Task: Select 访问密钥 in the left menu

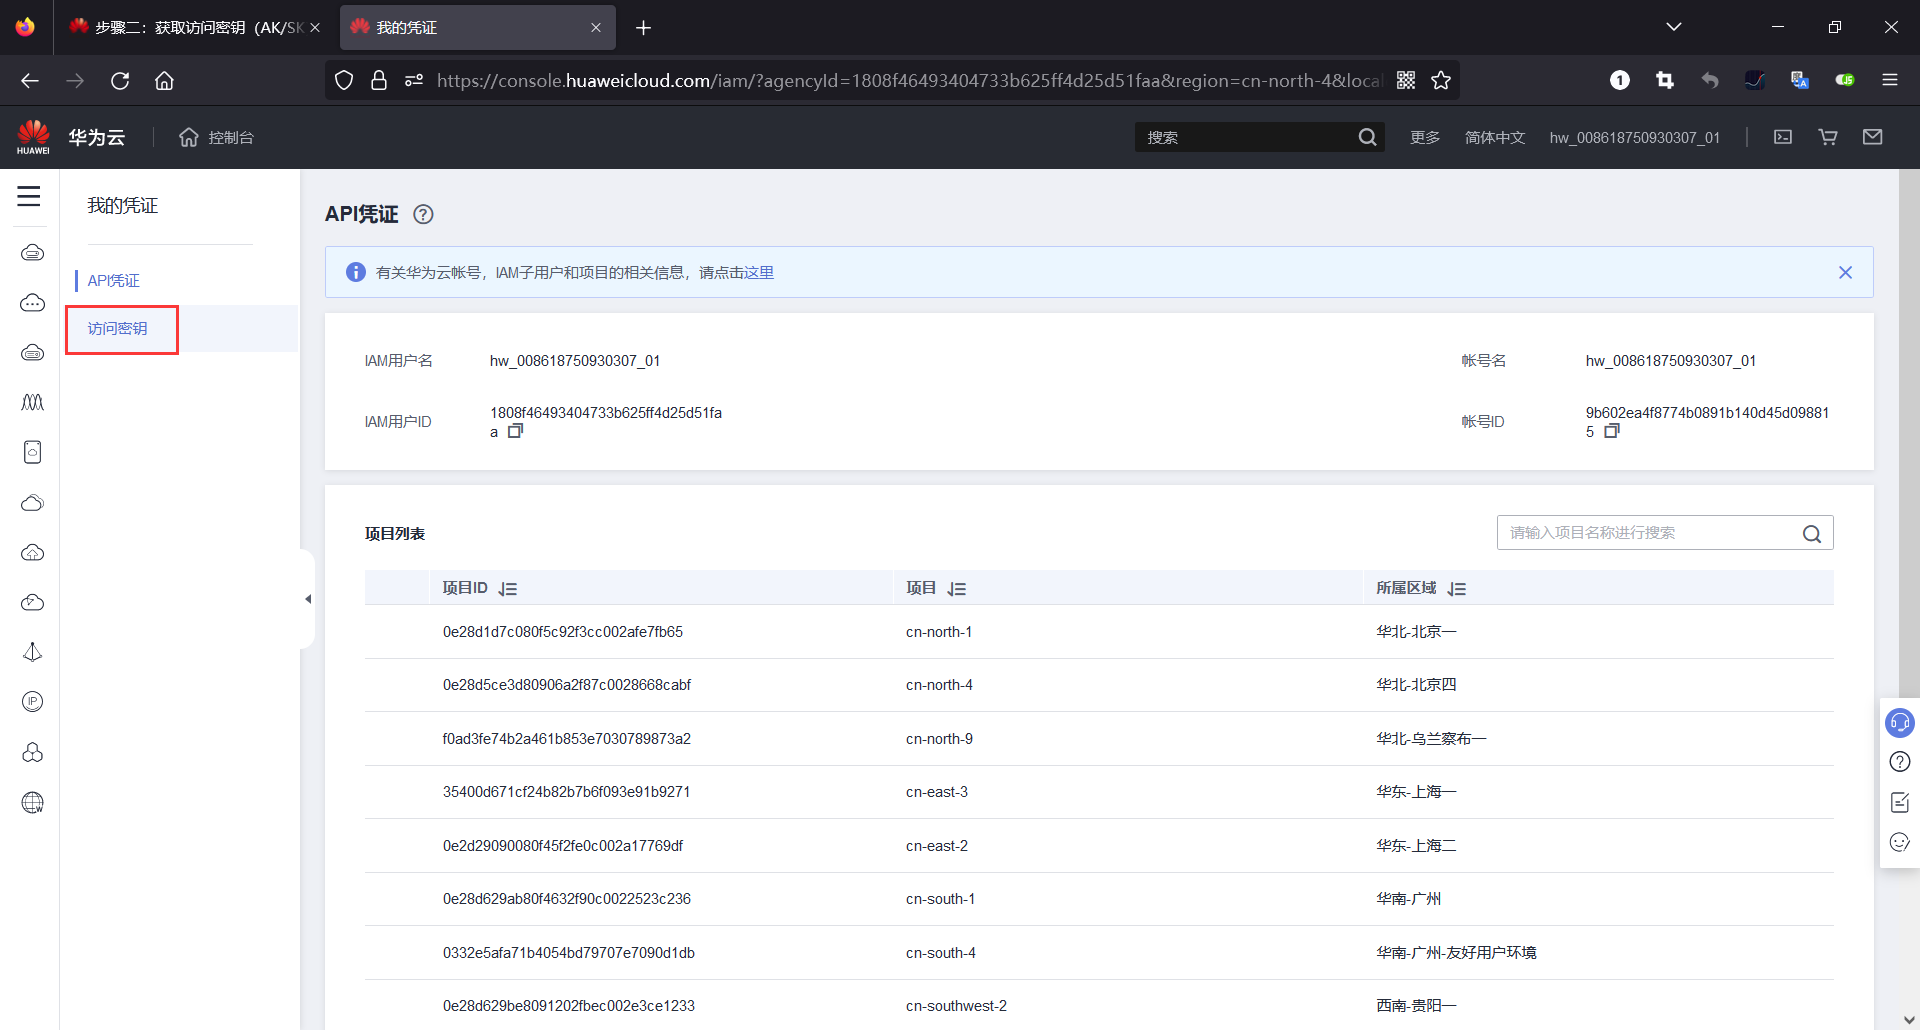Action: click(117, 329)
